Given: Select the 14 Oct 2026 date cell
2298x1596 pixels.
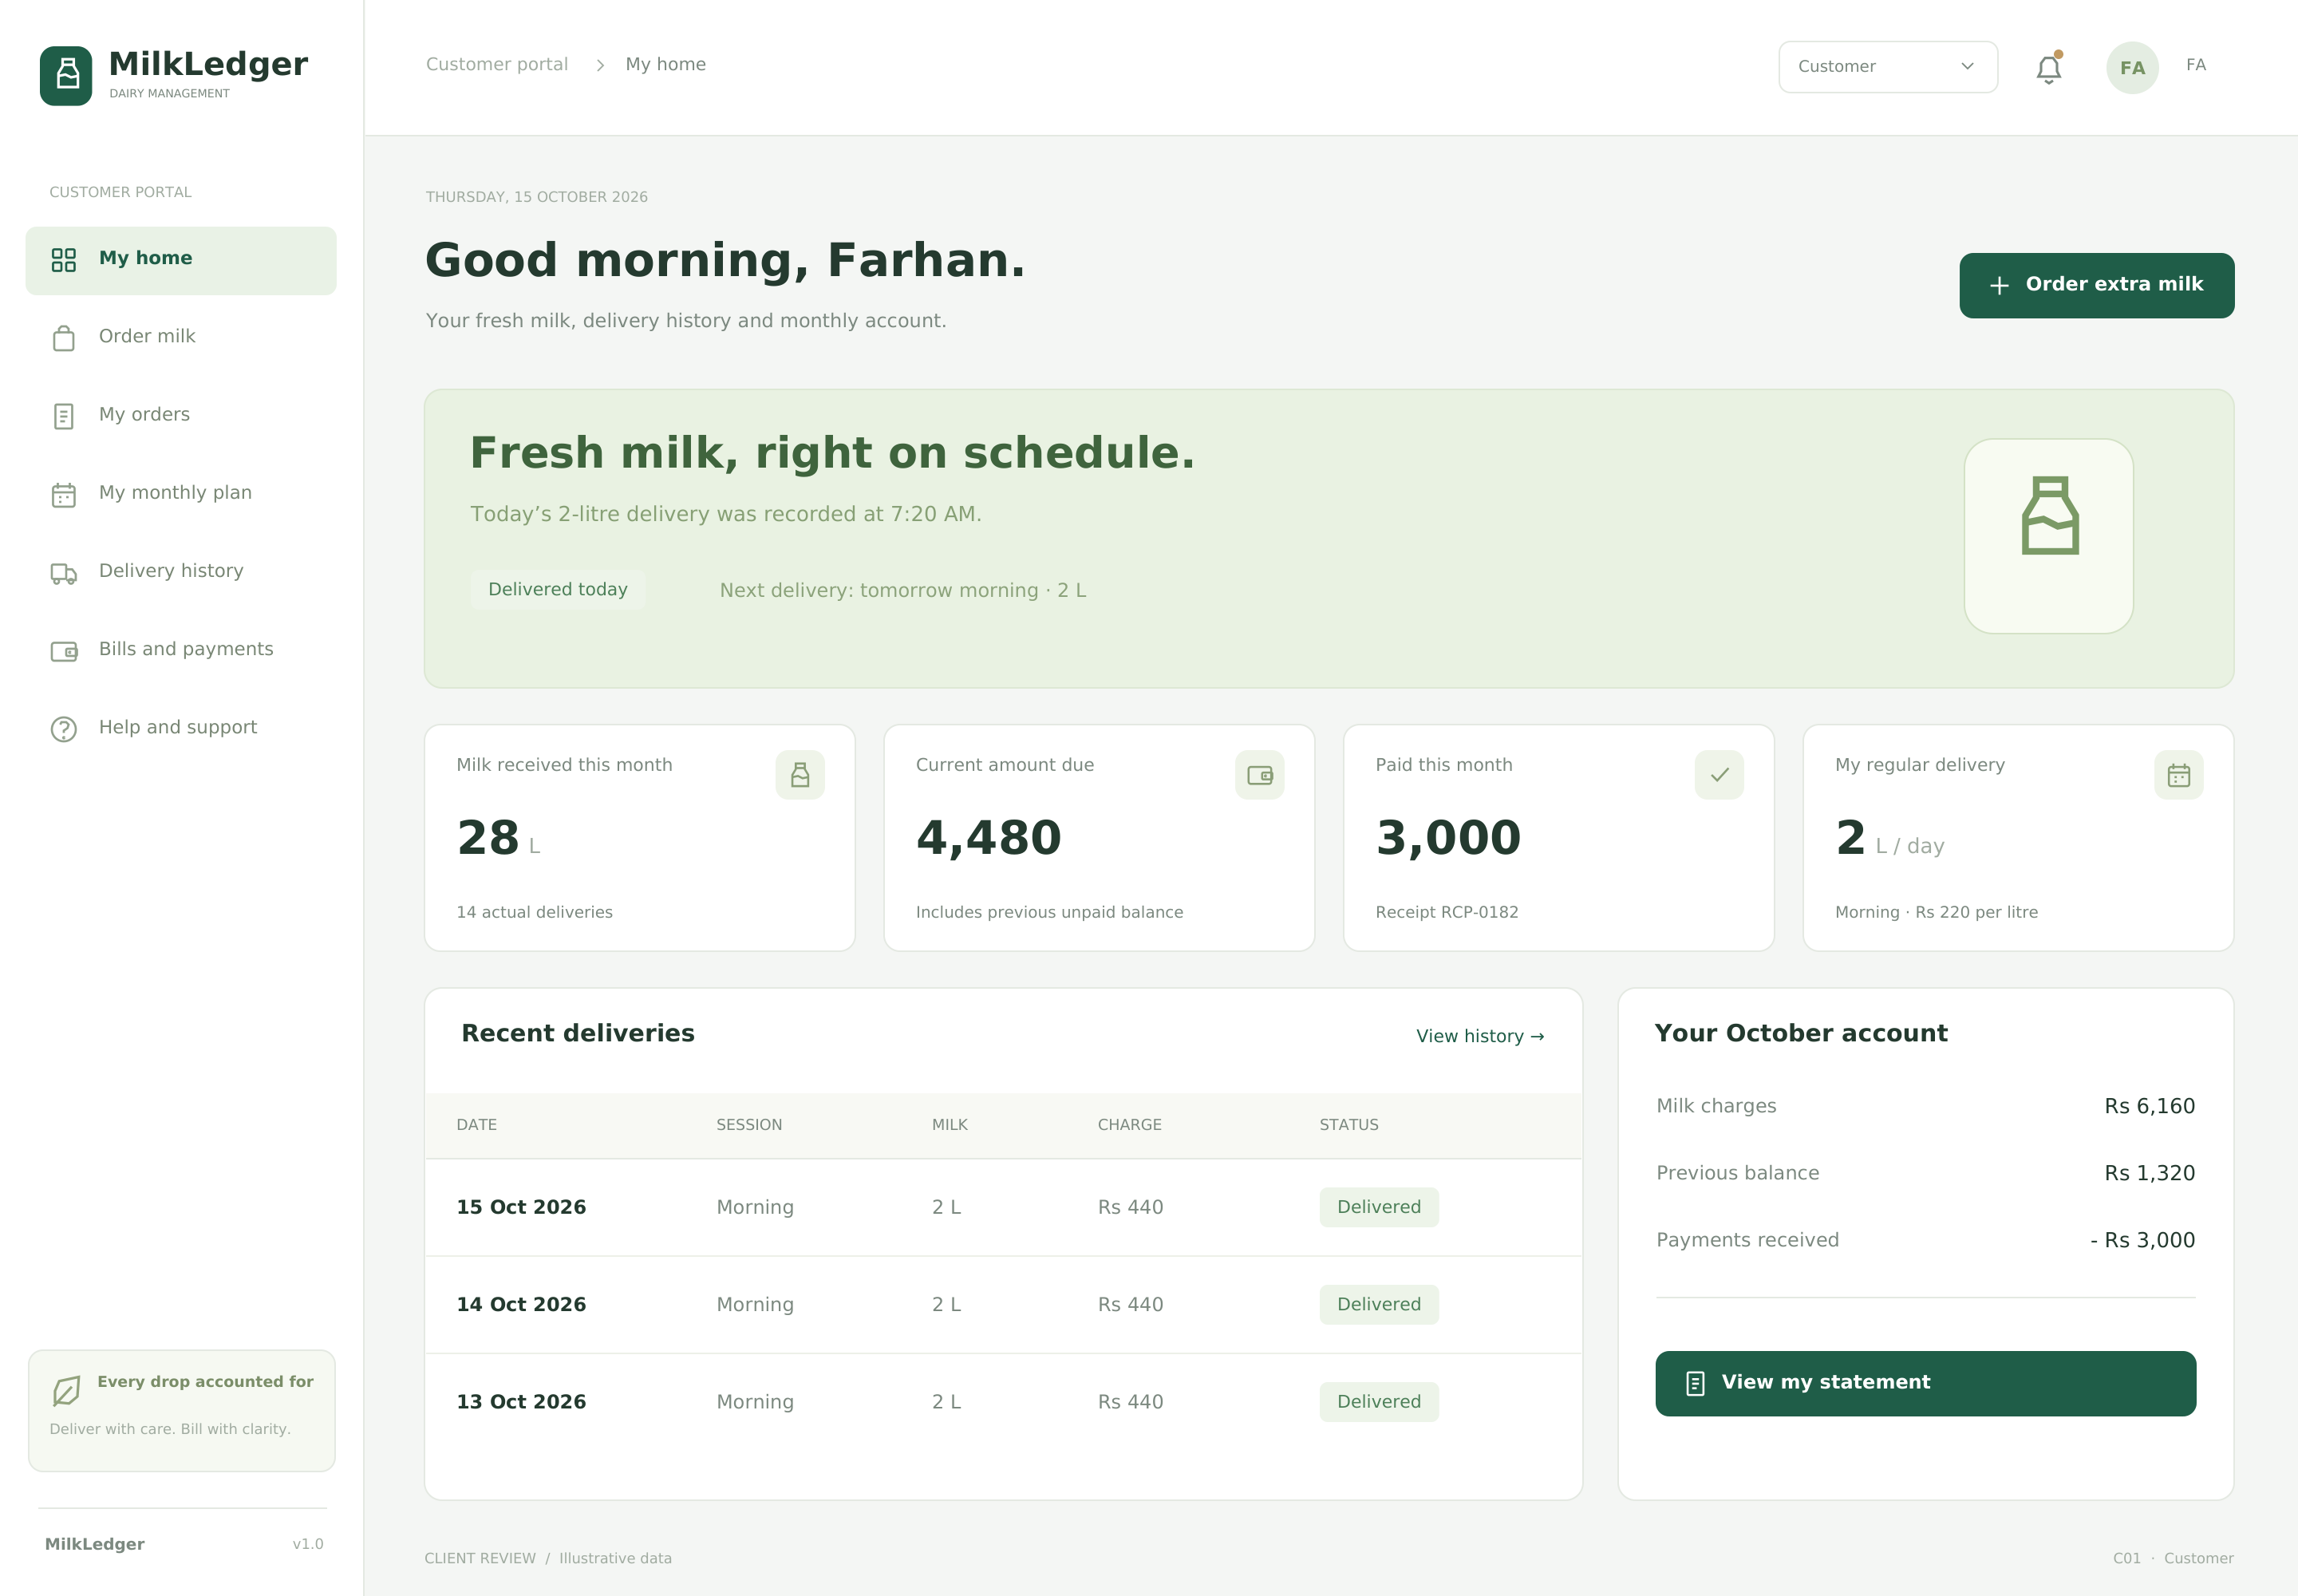Looking at the screenshot, I should [x=521, y=1304].
